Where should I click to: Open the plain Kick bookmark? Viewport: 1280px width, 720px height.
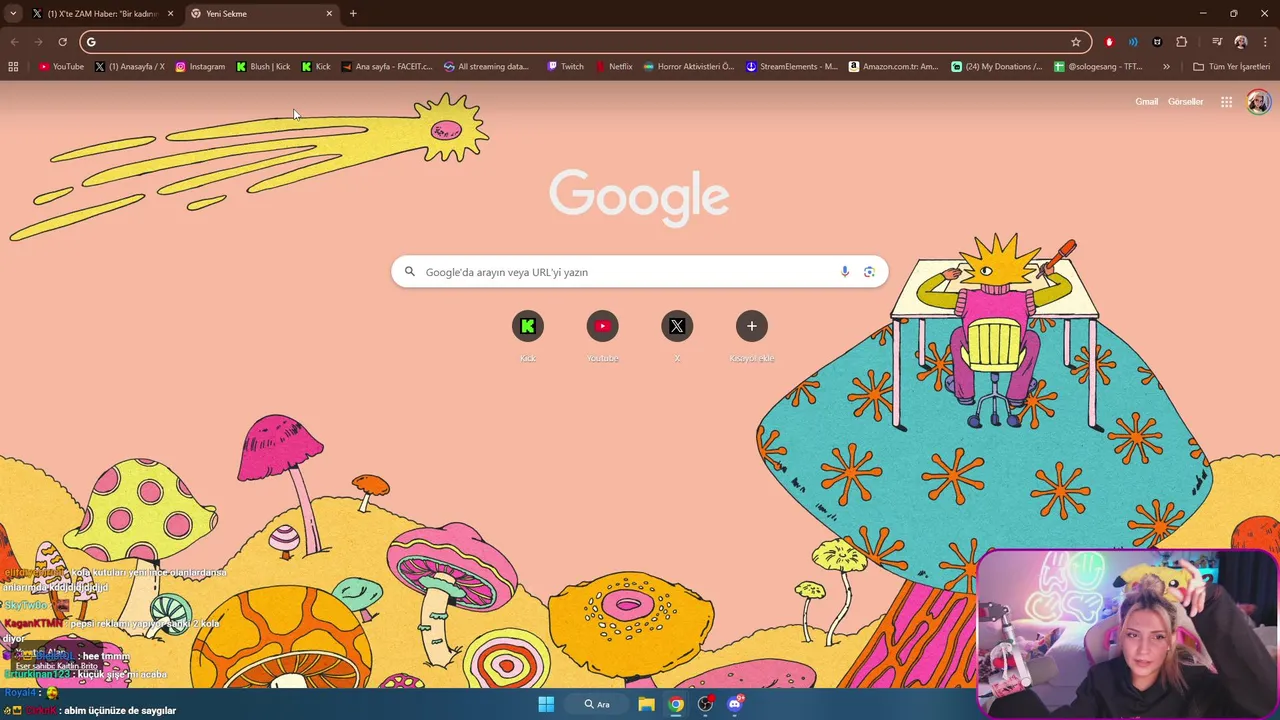[316, 67]
